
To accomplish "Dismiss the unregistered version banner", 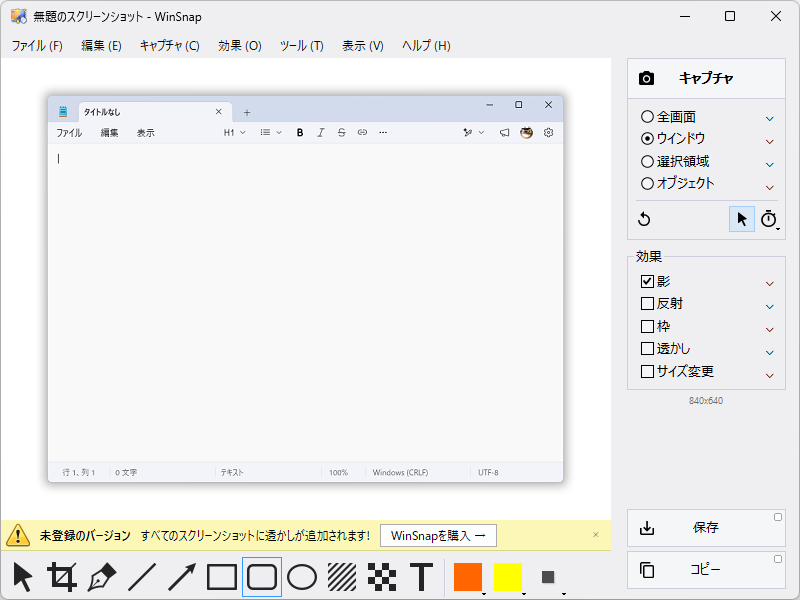I will click(595, 535).
